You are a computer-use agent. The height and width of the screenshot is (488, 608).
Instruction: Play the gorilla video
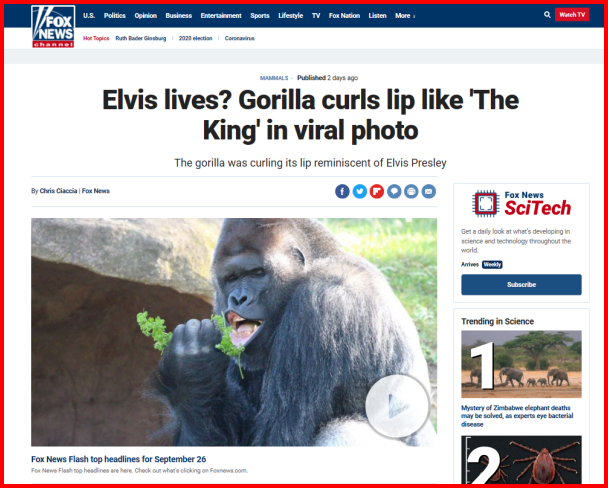tap(397, 406)
